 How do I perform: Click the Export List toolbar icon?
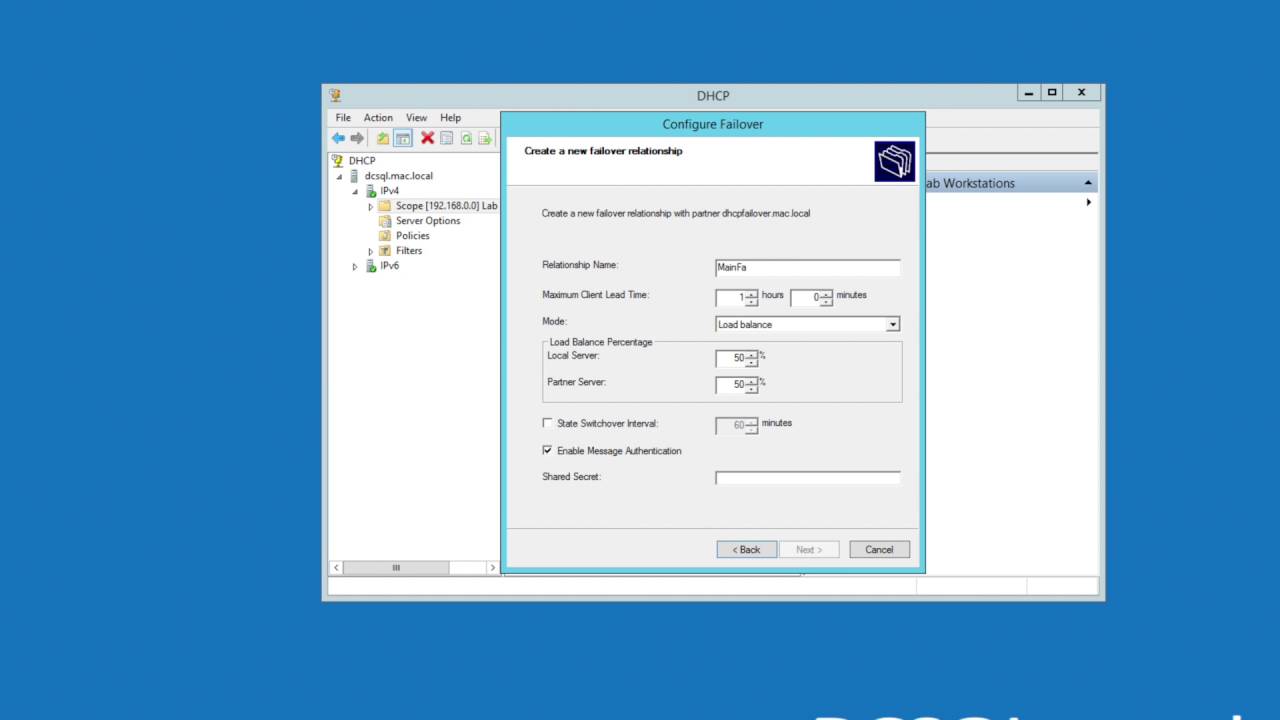[485, 138]
